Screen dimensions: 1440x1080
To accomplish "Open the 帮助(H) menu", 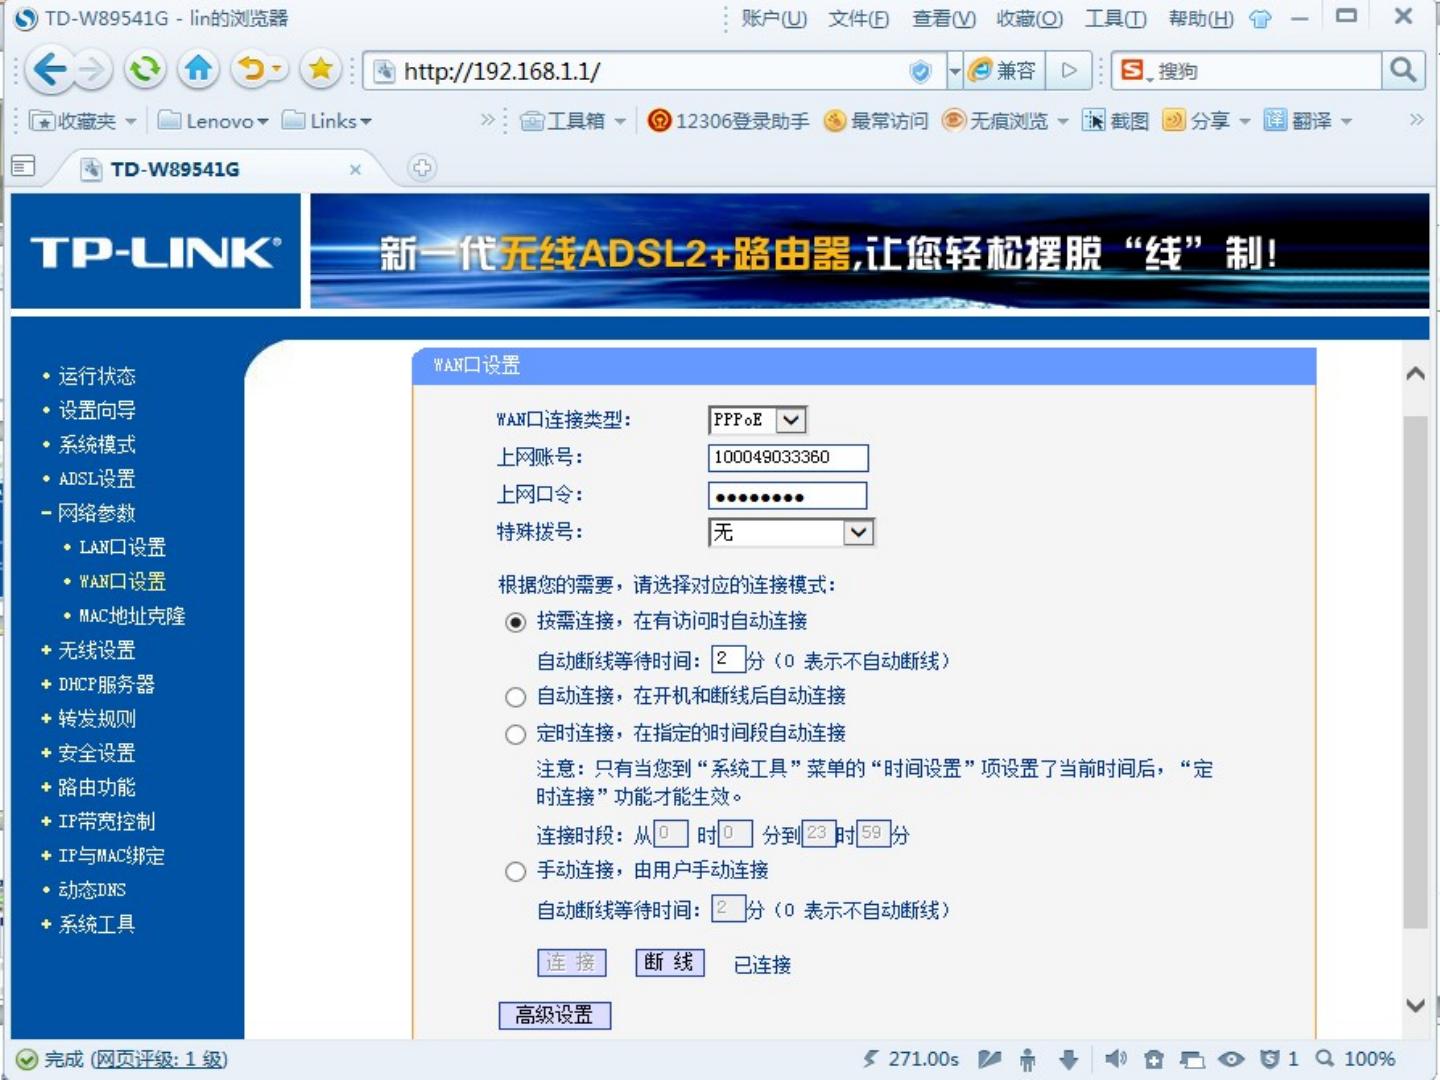I will pos(1200,19).
